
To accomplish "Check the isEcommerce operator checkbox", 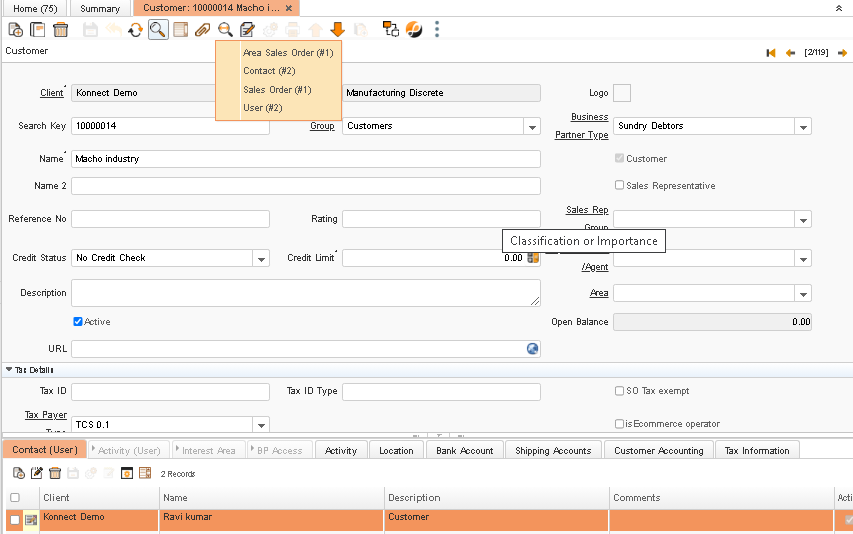I will click(619, 423).
